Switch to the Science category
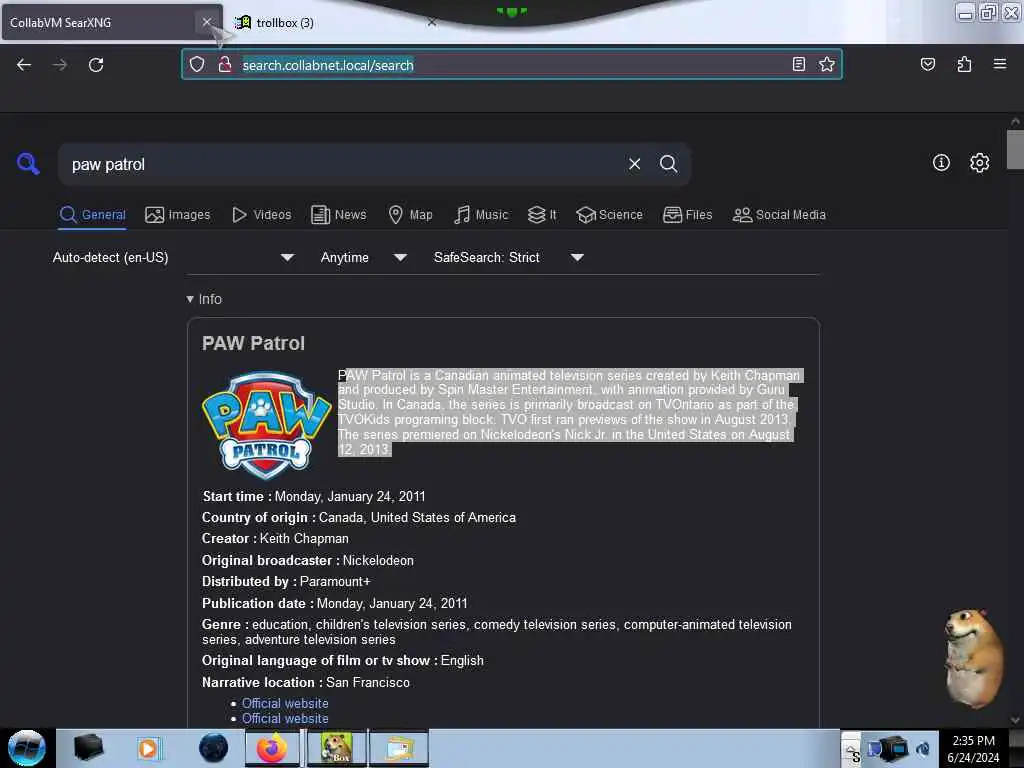Screen dimensions: 1024x768 [610, 215]
